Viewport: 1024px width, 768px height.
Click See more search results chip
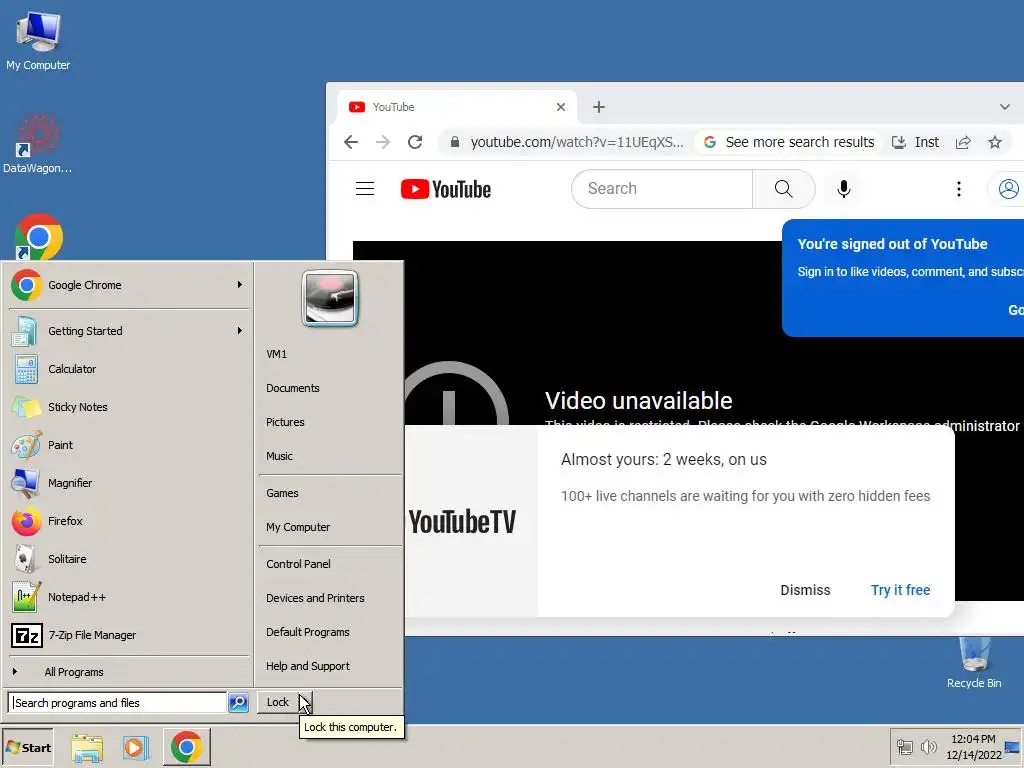790,142
